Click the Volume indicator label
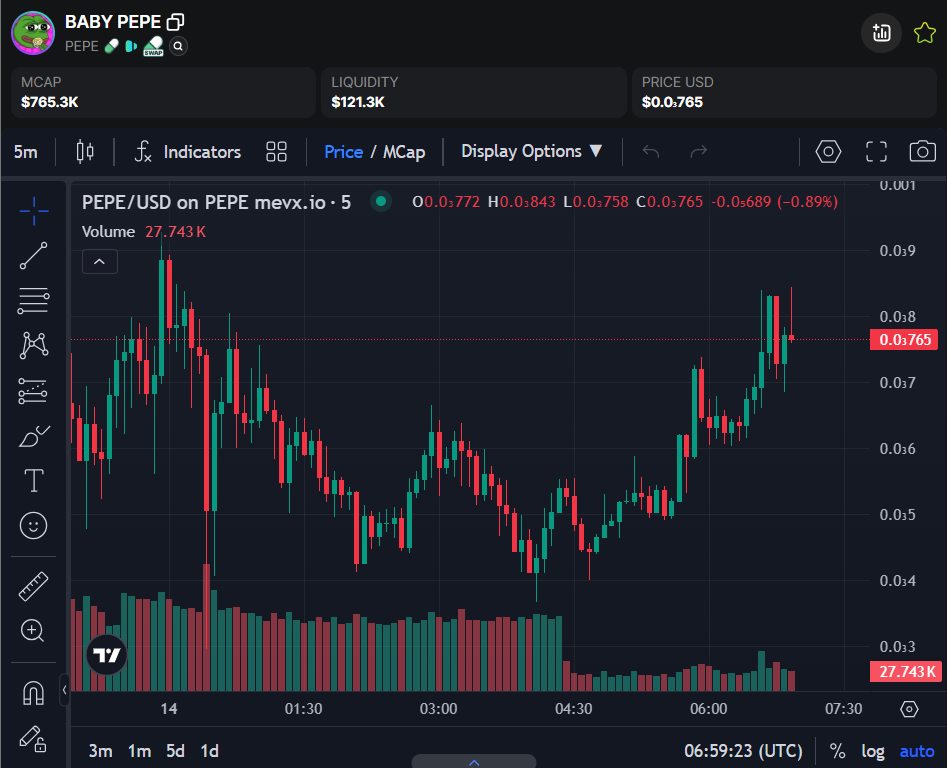The height and width of the screenshot is (768, 947). tap(108, 232)
